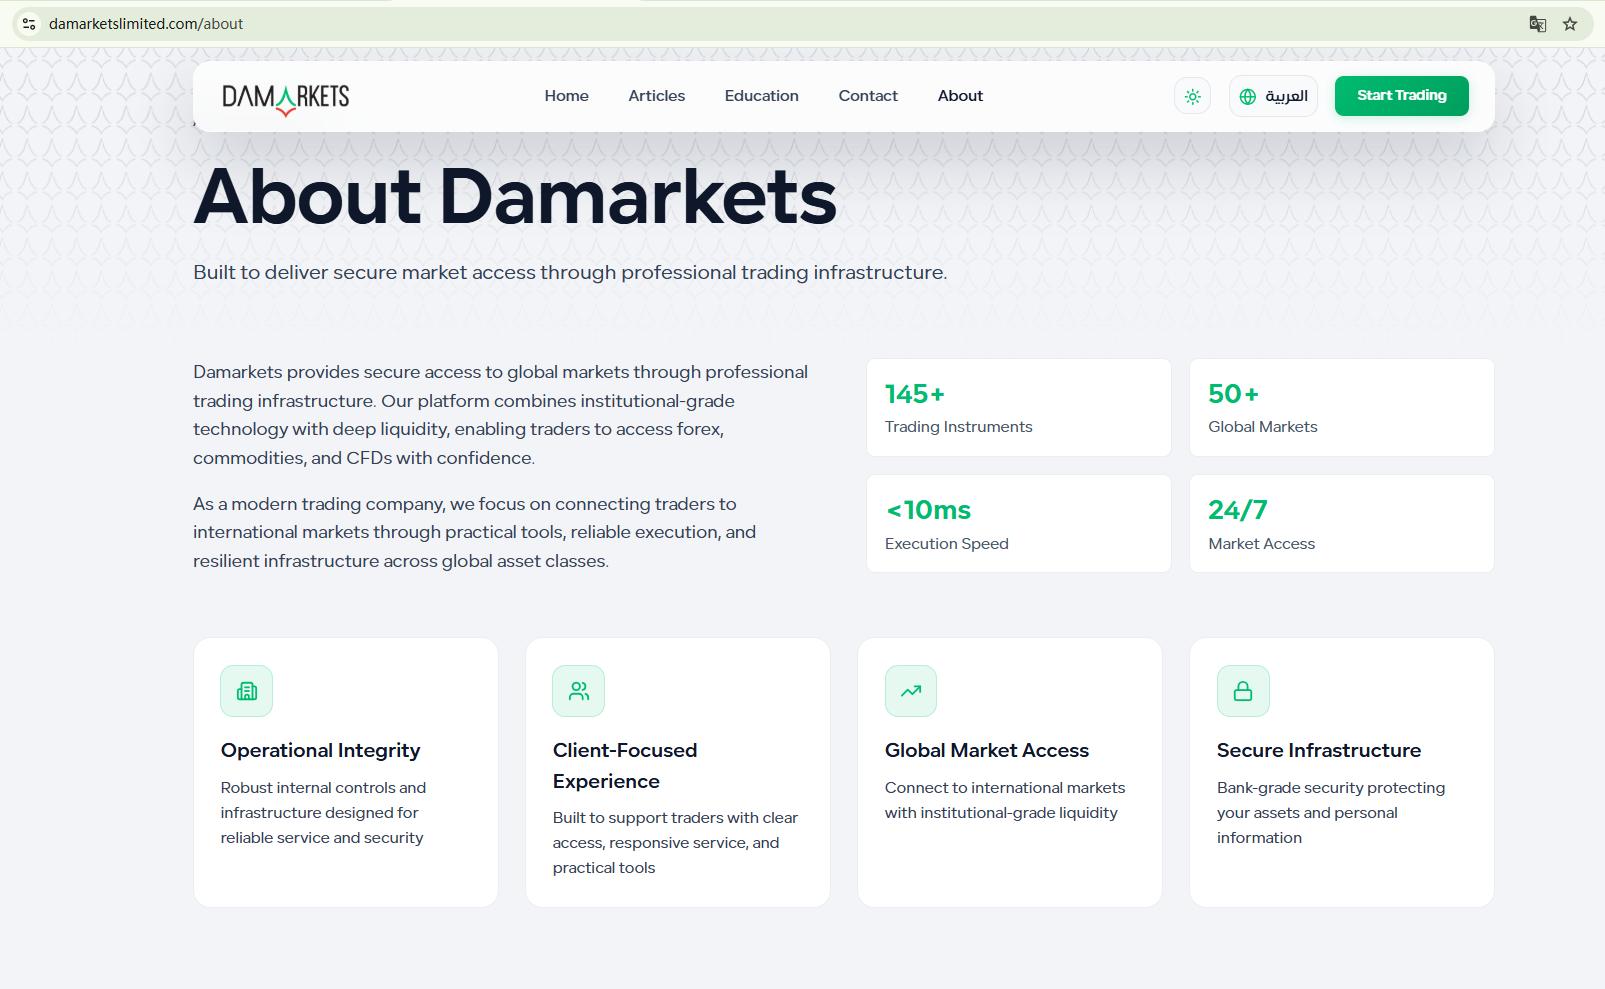Click the "Execution Speed" label
This screenshot has height=989, width=1605.
[x=947, y=544]
